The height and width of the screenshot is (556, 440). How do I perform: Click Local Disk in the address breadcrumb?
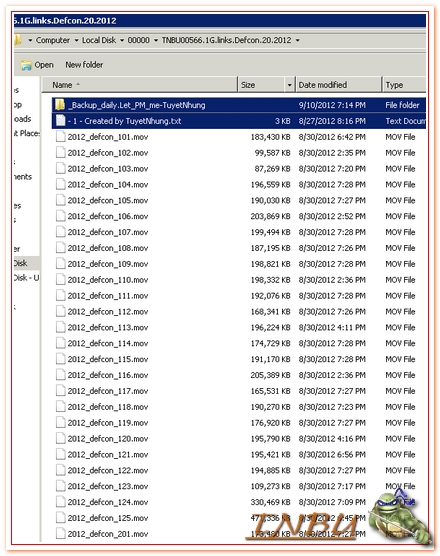[99, 40]
